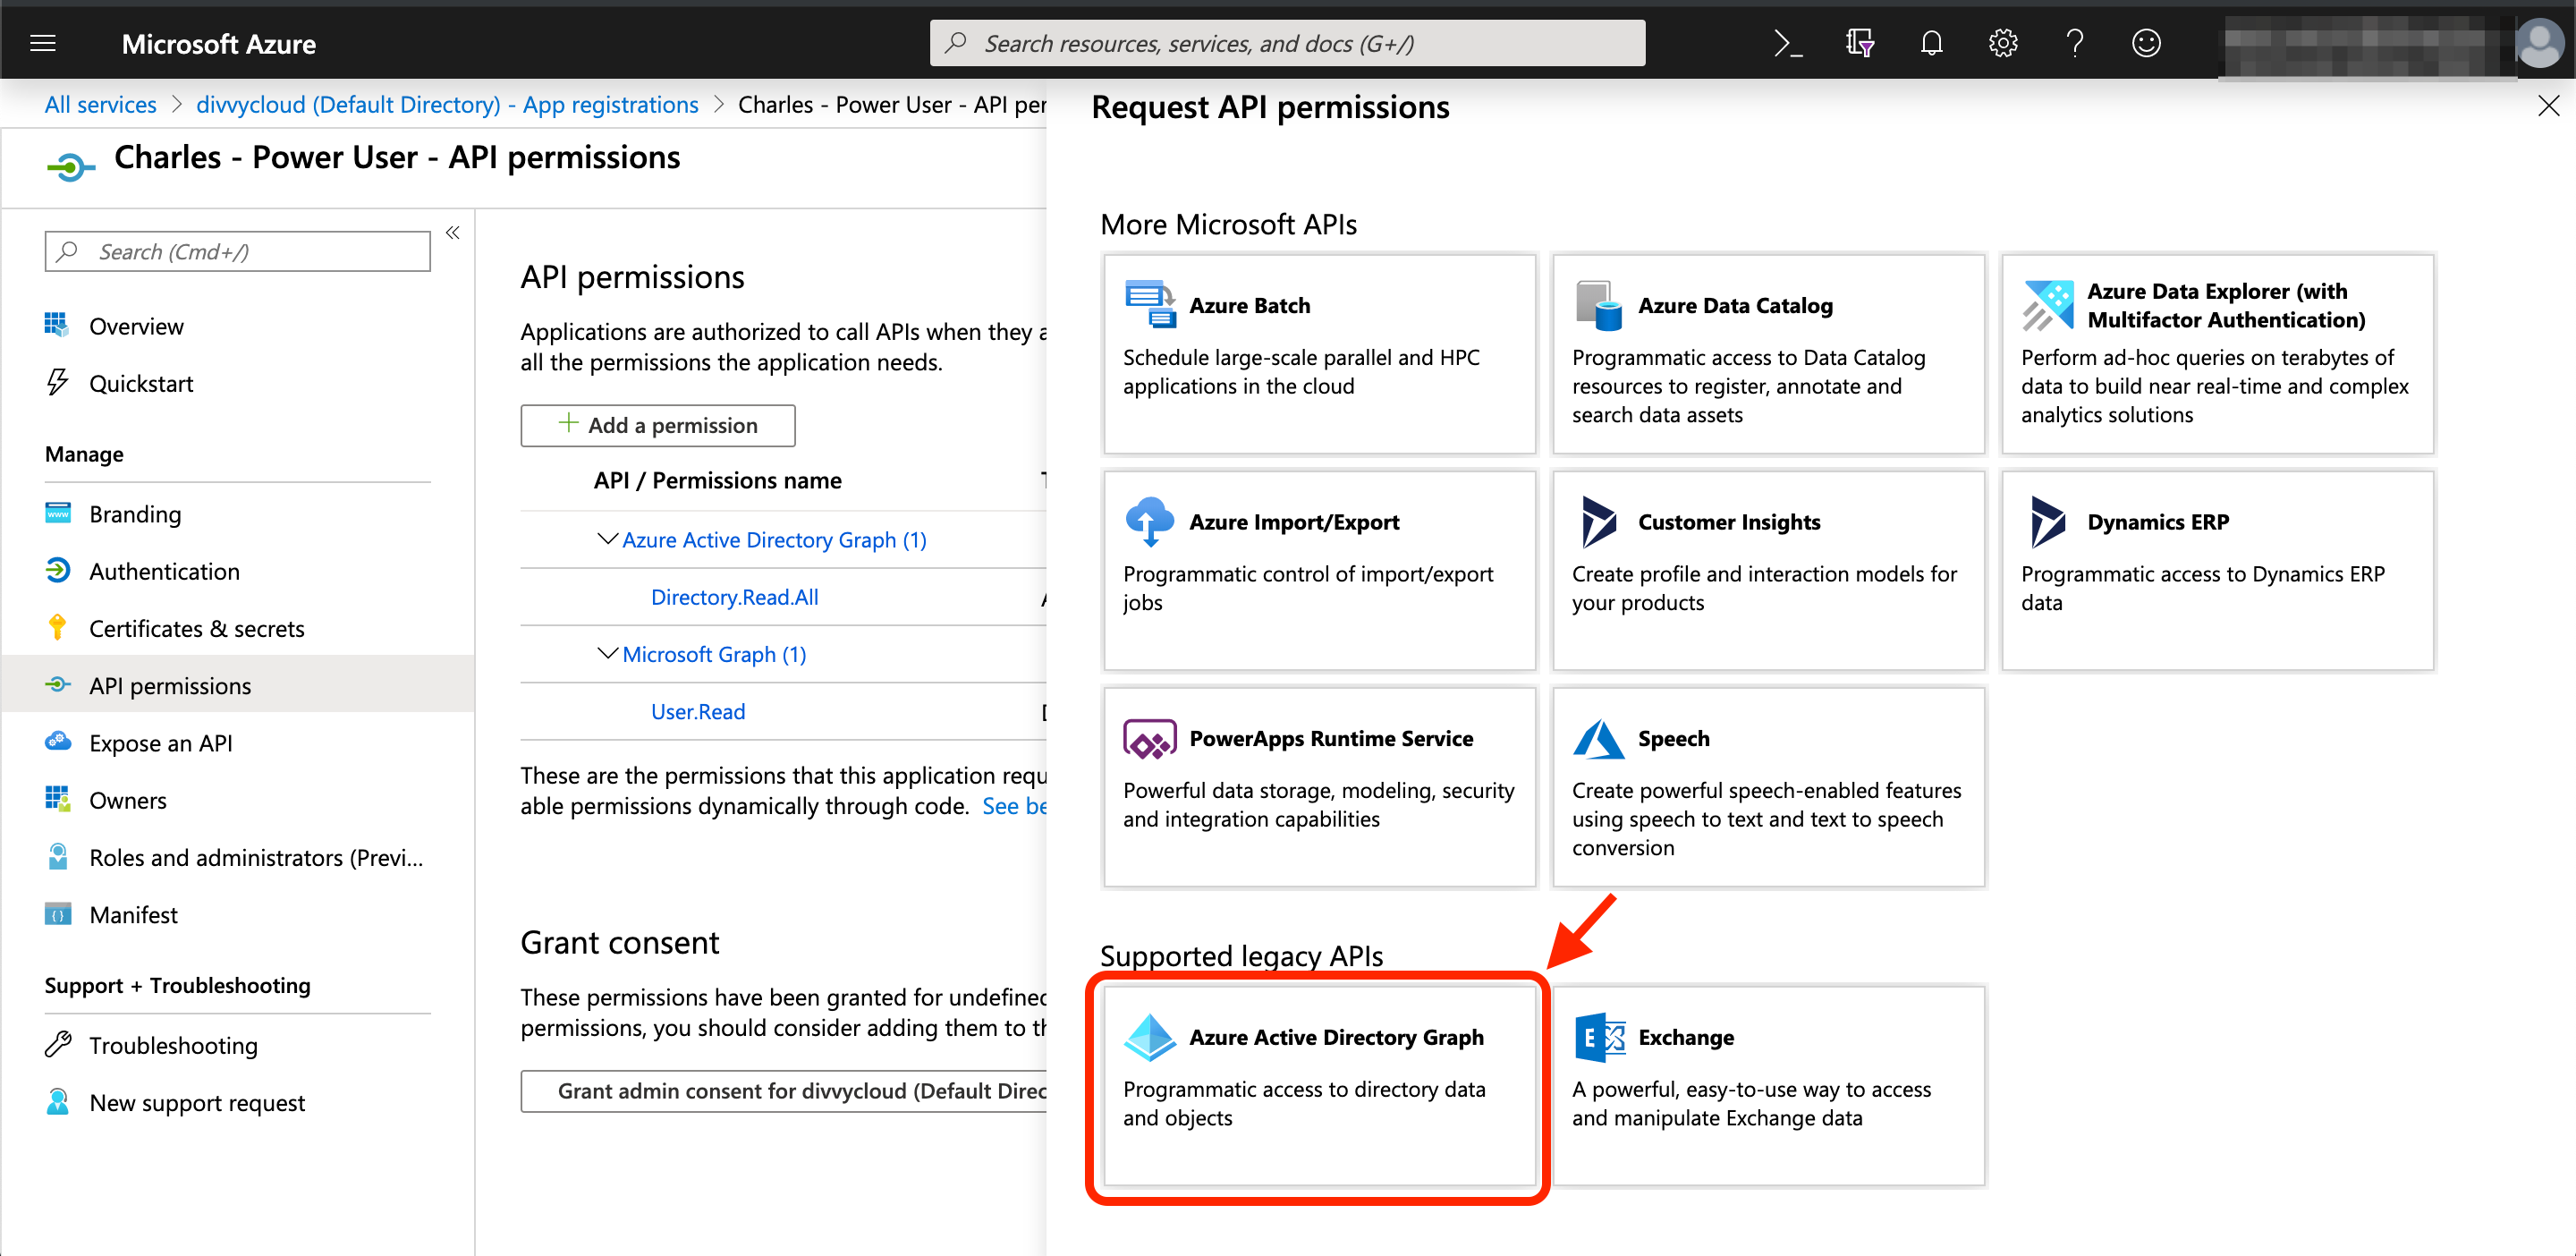The image size is (2576, 1256).
Task: Collapse the Microsoft Graph permissions group
Action: click(607, 654)
